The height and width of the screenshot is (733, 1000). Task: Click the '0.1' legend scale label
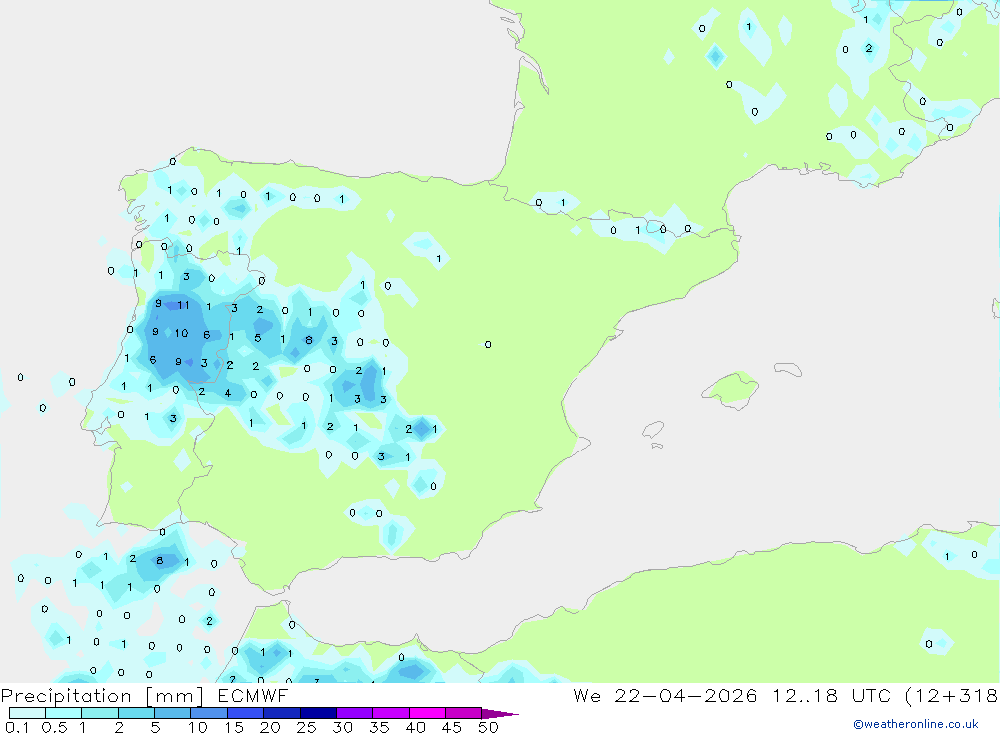[17, 727]
